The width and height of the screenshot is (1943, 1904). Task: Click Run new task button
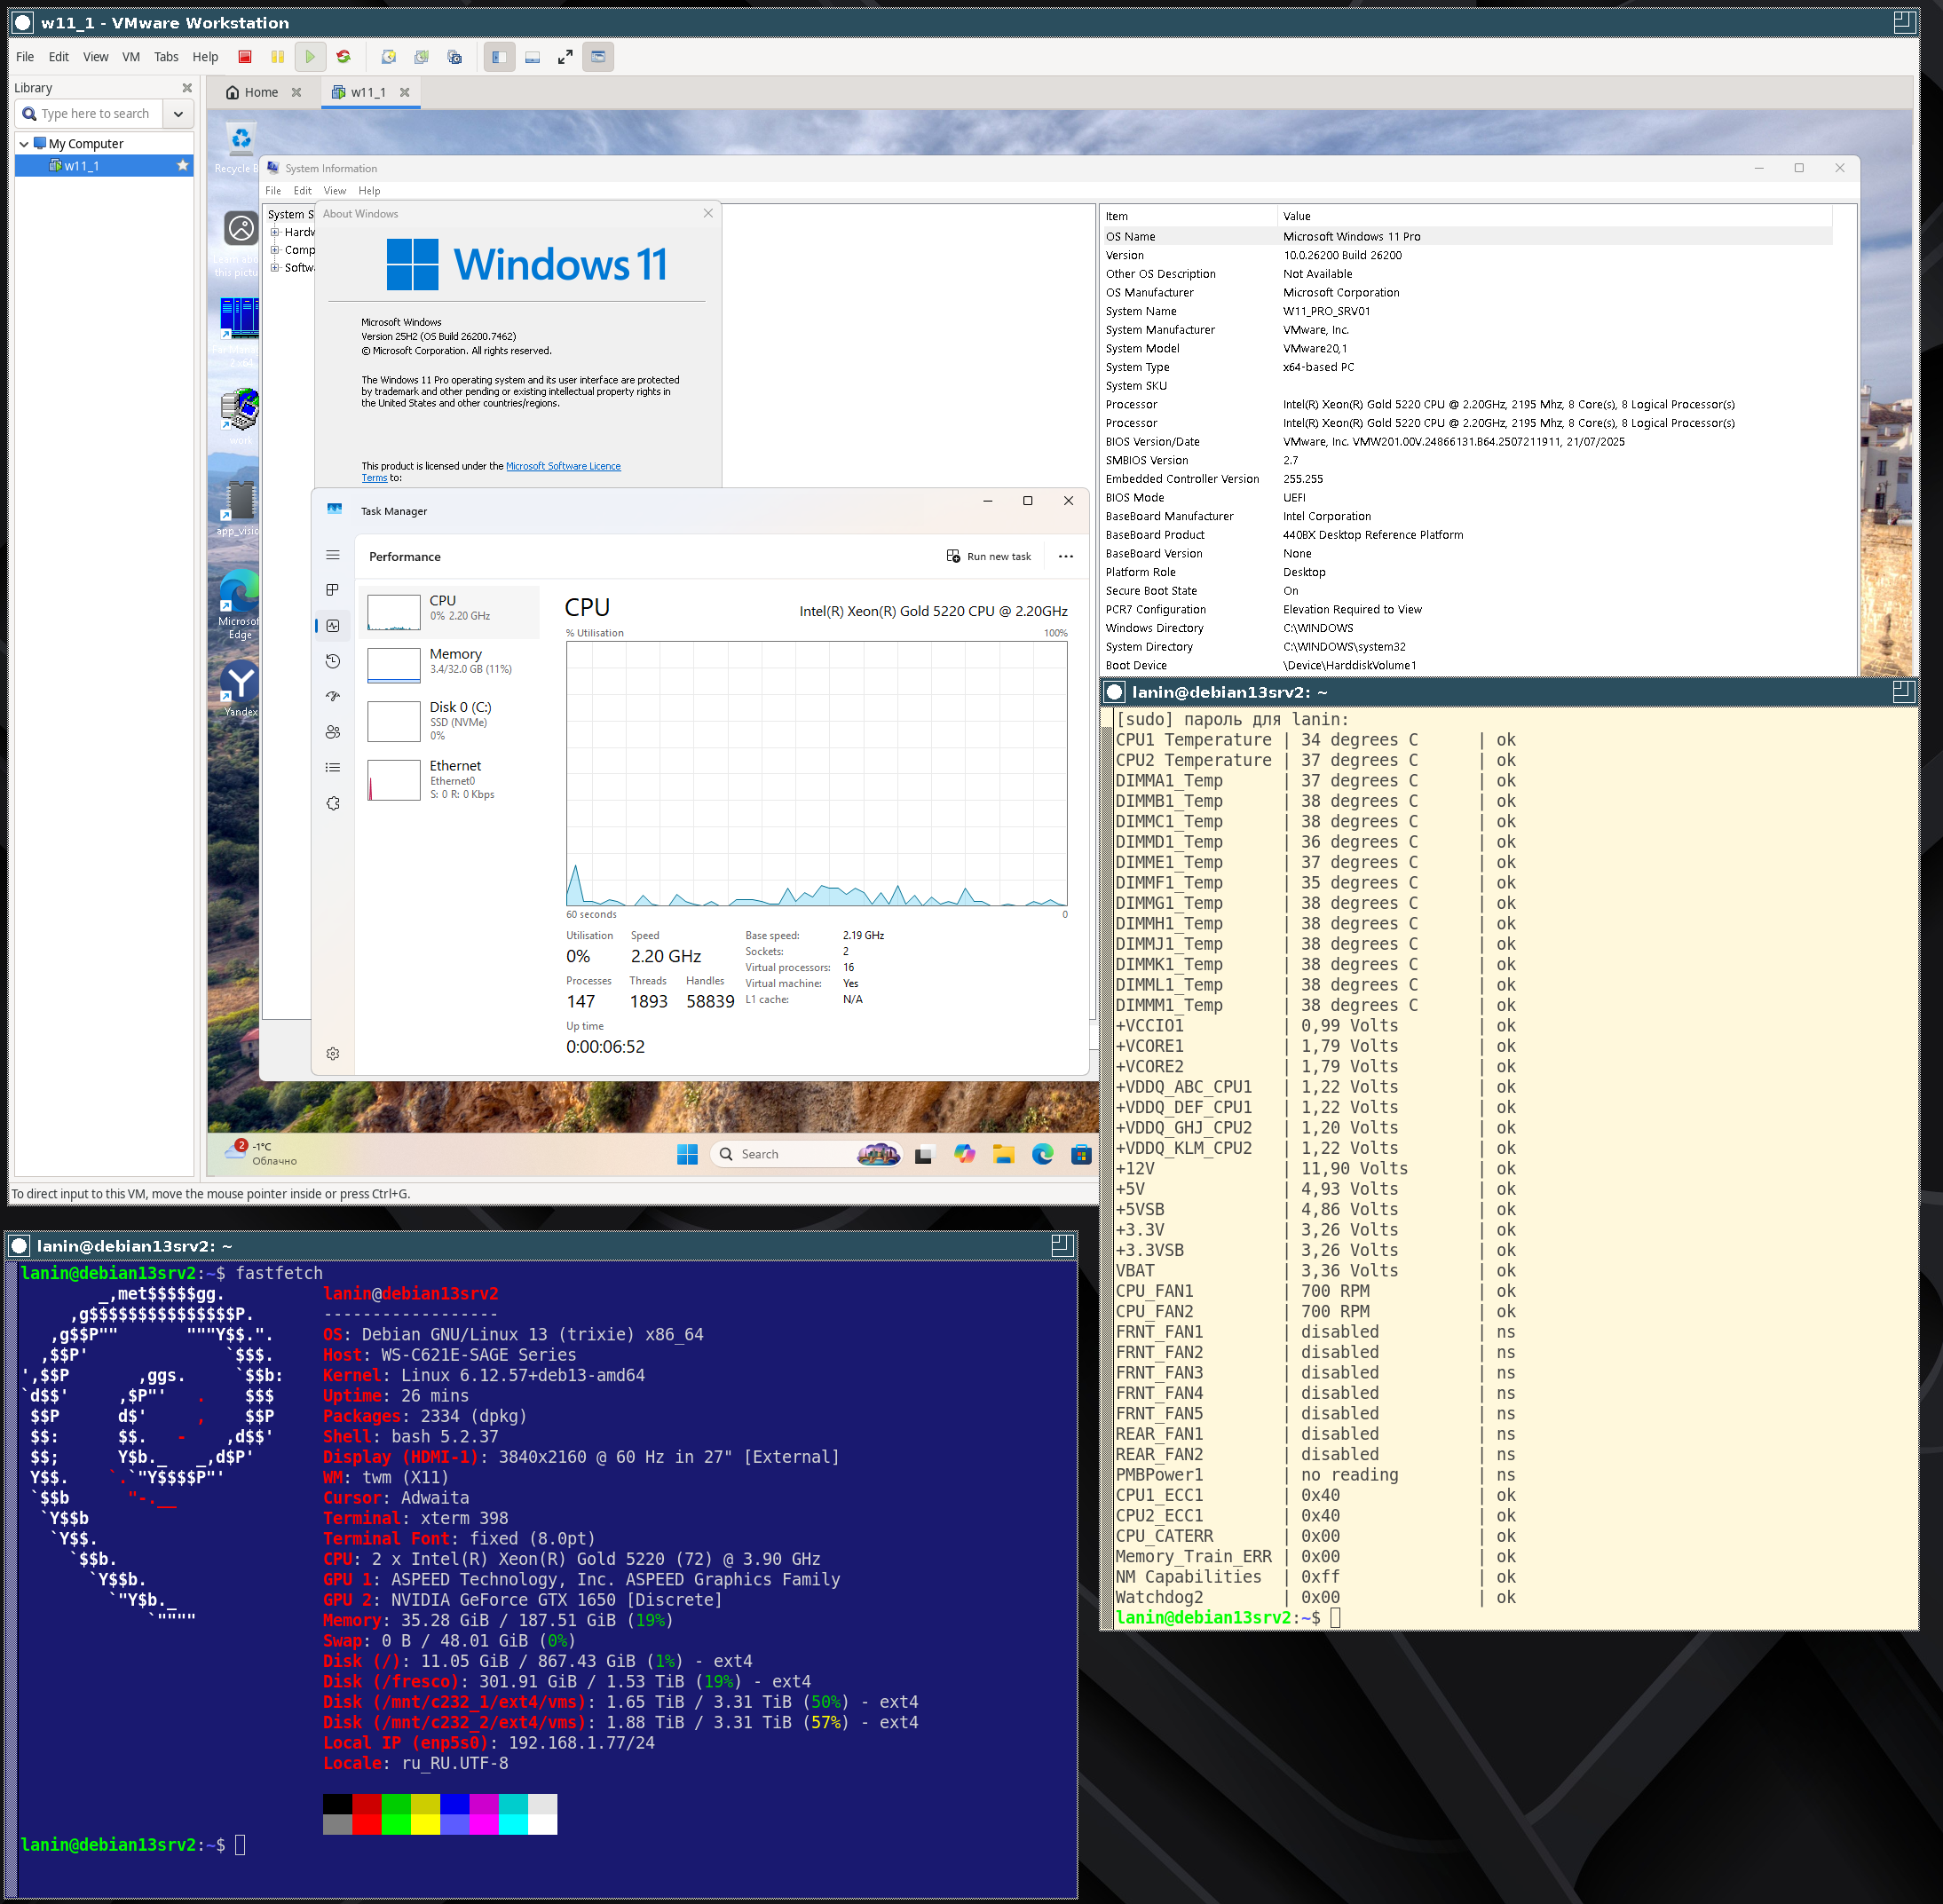tap(989, 556)
